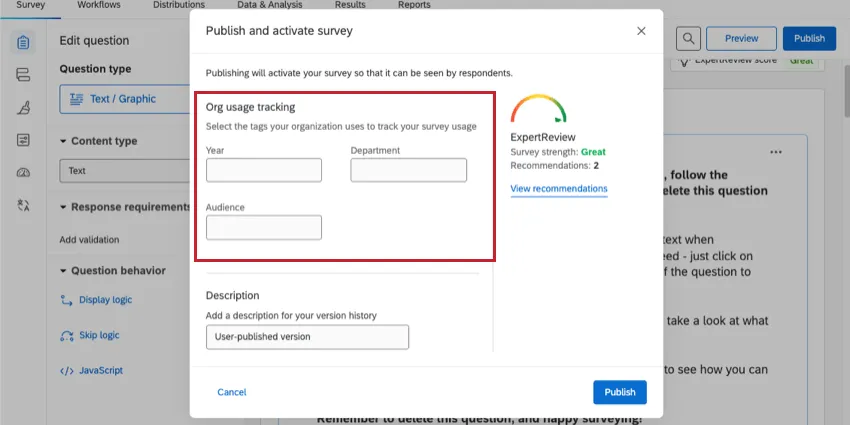
Task: Collapse the Content type section
Action: (x=63, y=141)
